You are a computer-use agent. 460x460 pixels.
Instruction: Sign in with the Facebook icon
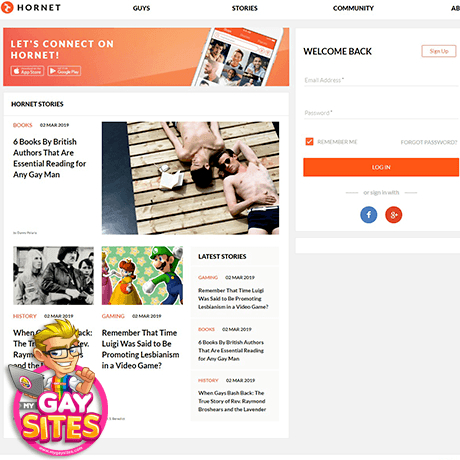click(368, 215)
